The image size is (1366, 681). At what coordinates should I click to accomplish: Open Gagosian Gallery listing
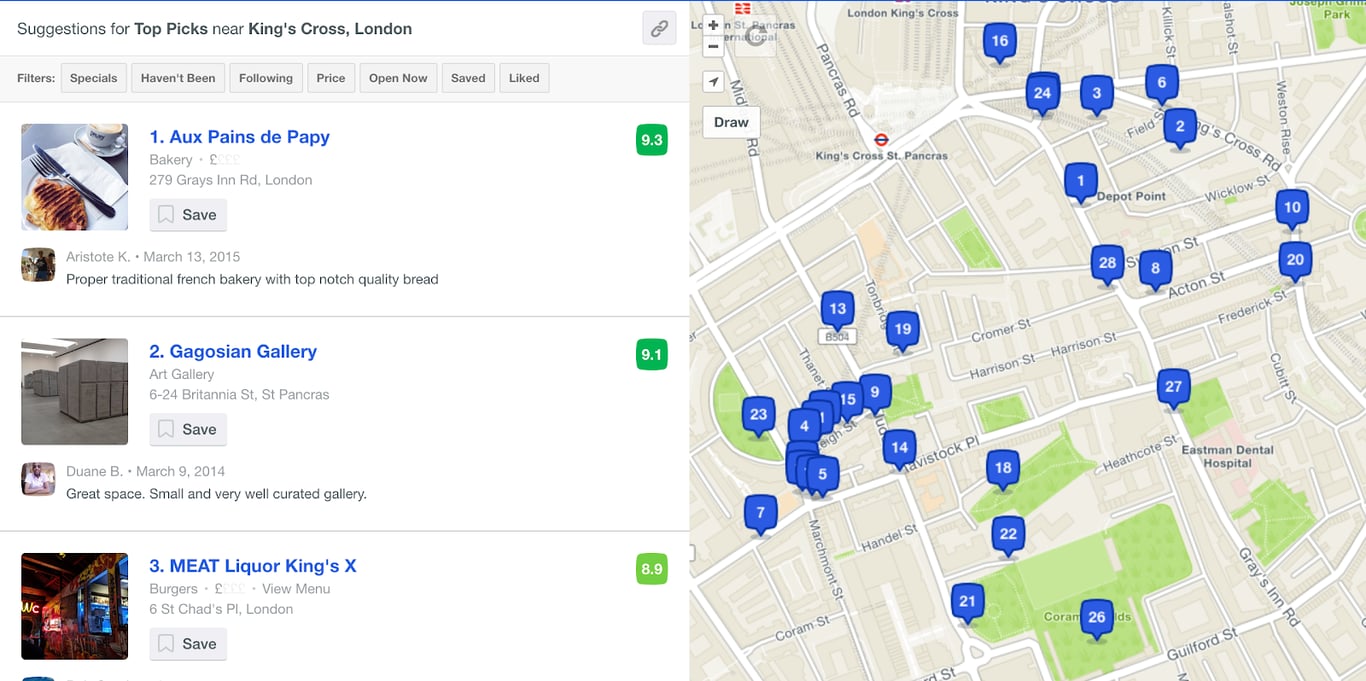pyautogui.click(x=233, y=351)
